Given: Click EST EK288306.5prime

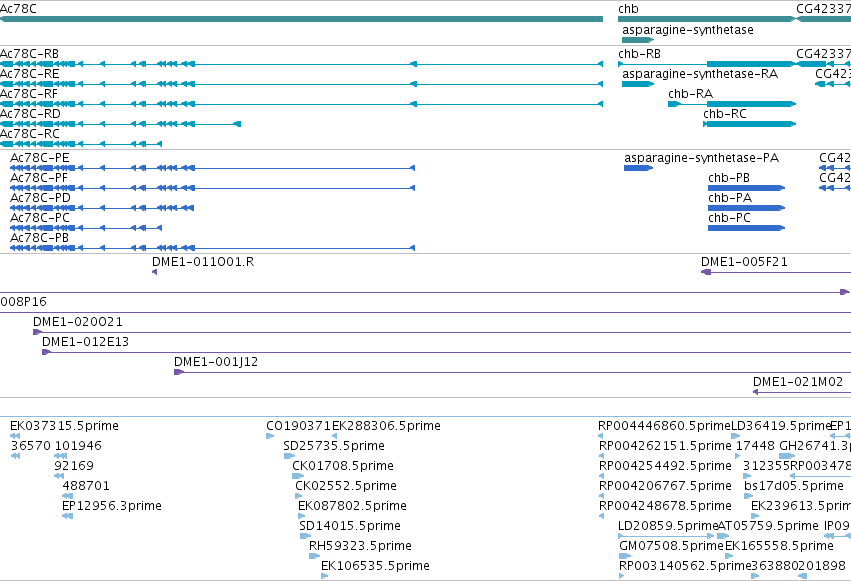Looking at the screenshot, I should [x=334, y=436].
